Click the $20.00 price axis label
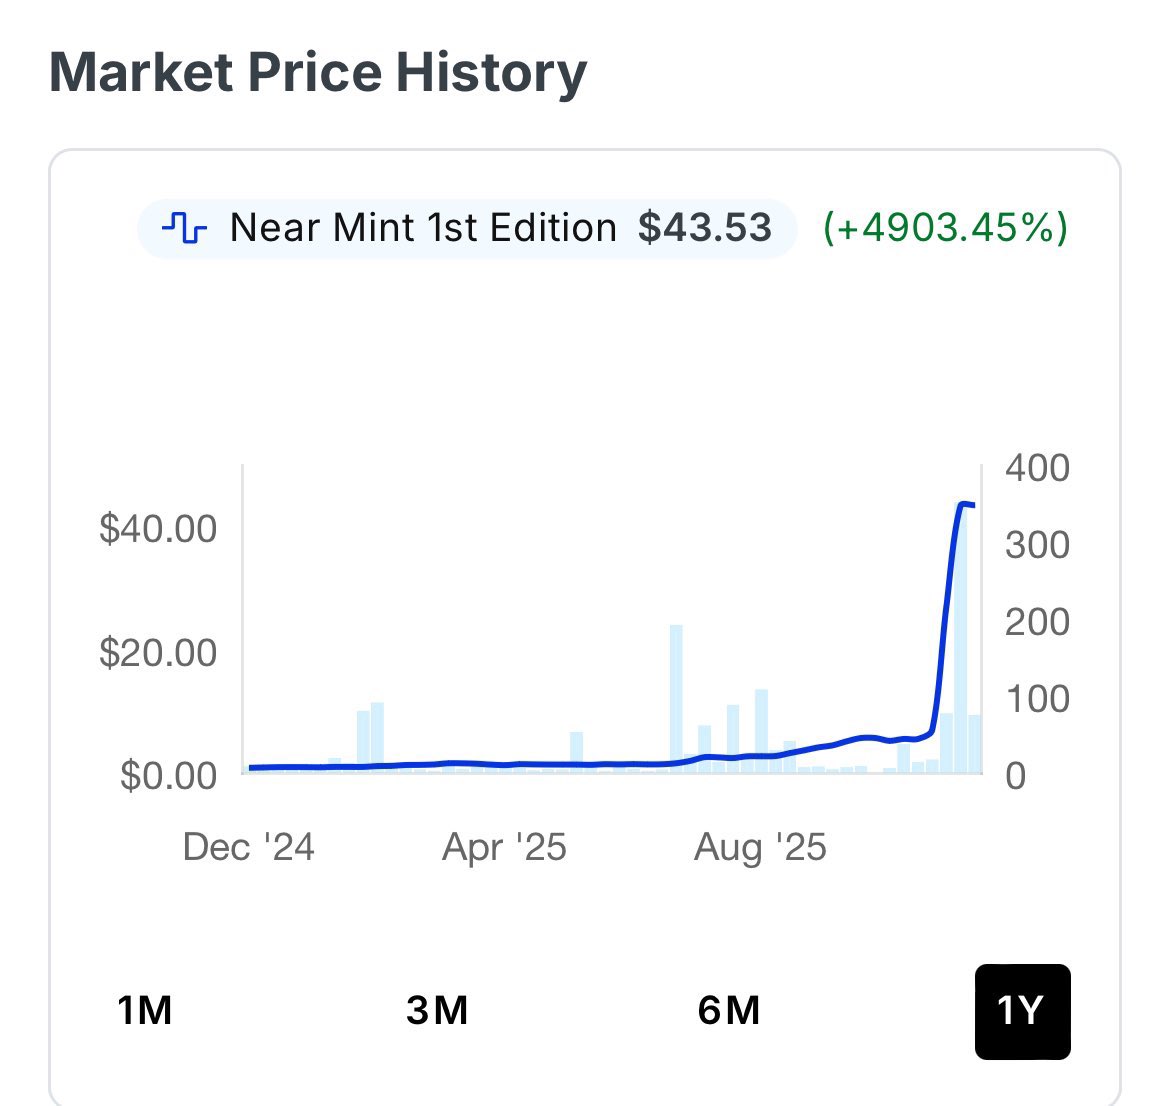Viewport: 1170px width, 1106px height. click(x=158, y=652)
